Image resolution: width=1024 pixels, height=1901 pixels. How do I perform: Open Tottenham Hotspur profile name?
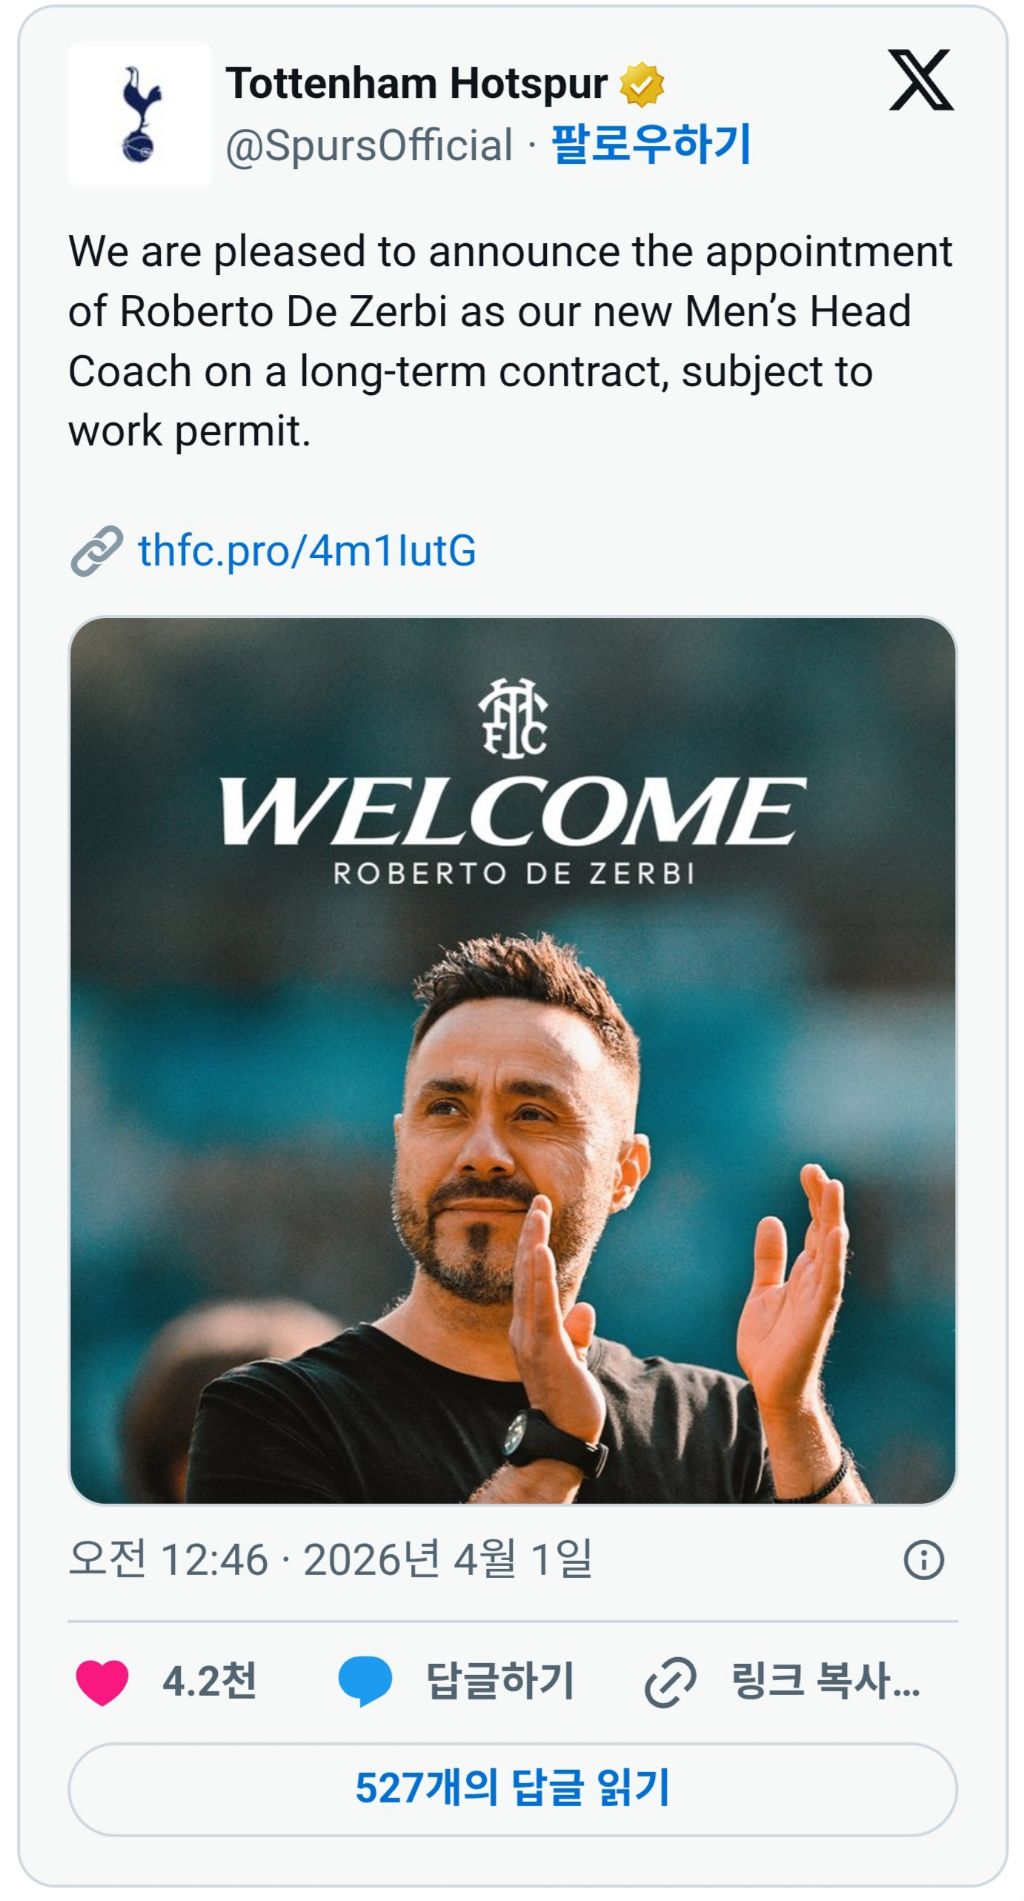pos(416,84)
